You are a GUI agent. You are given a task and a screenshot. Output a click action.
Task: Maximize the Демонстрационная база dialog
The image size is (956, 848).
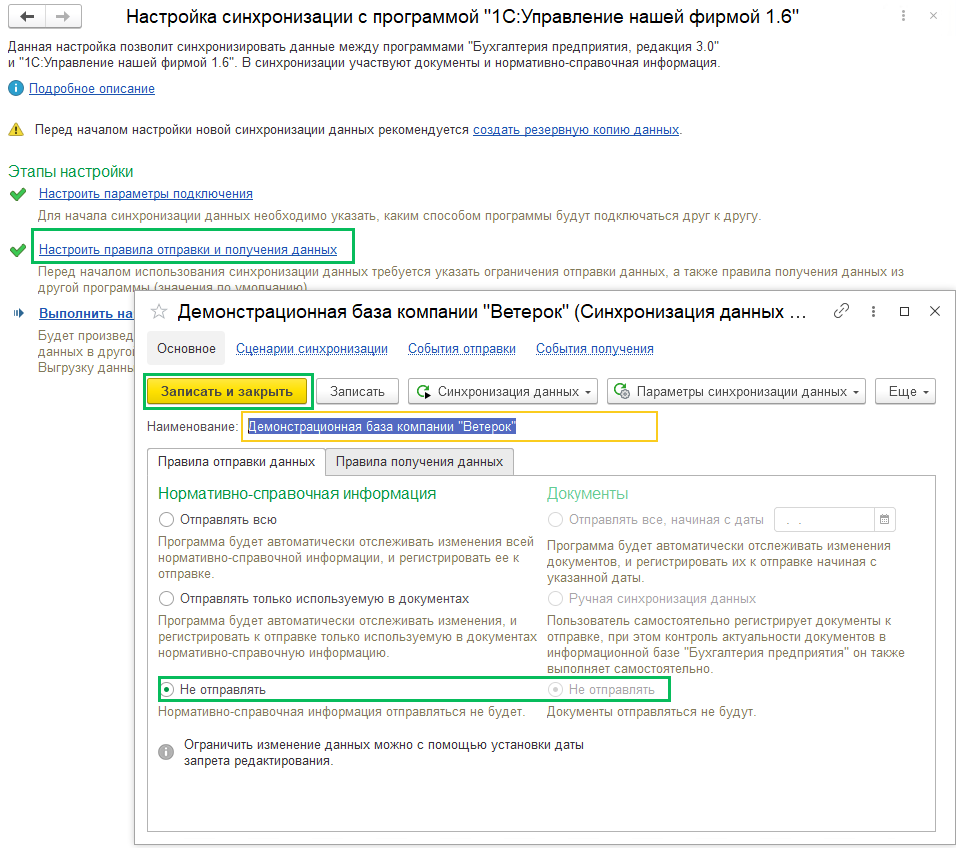(904, 312)
